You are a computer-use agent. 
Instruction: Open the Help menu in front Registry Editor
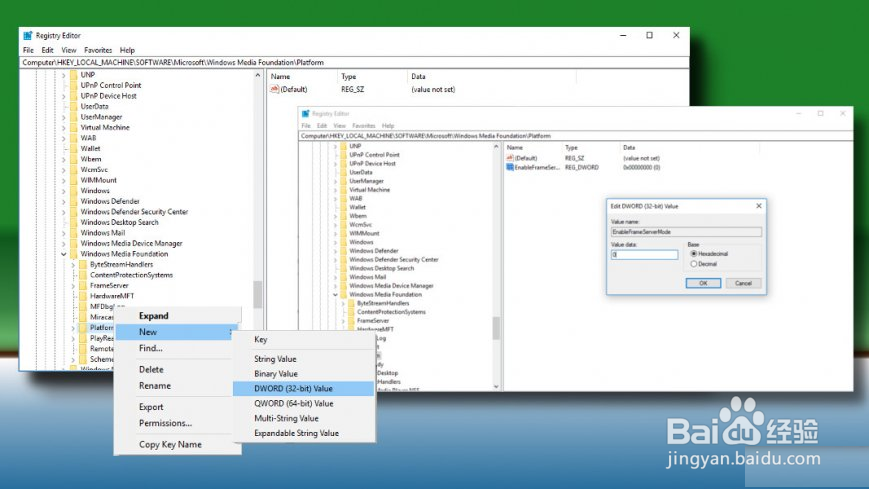point(127,50)
